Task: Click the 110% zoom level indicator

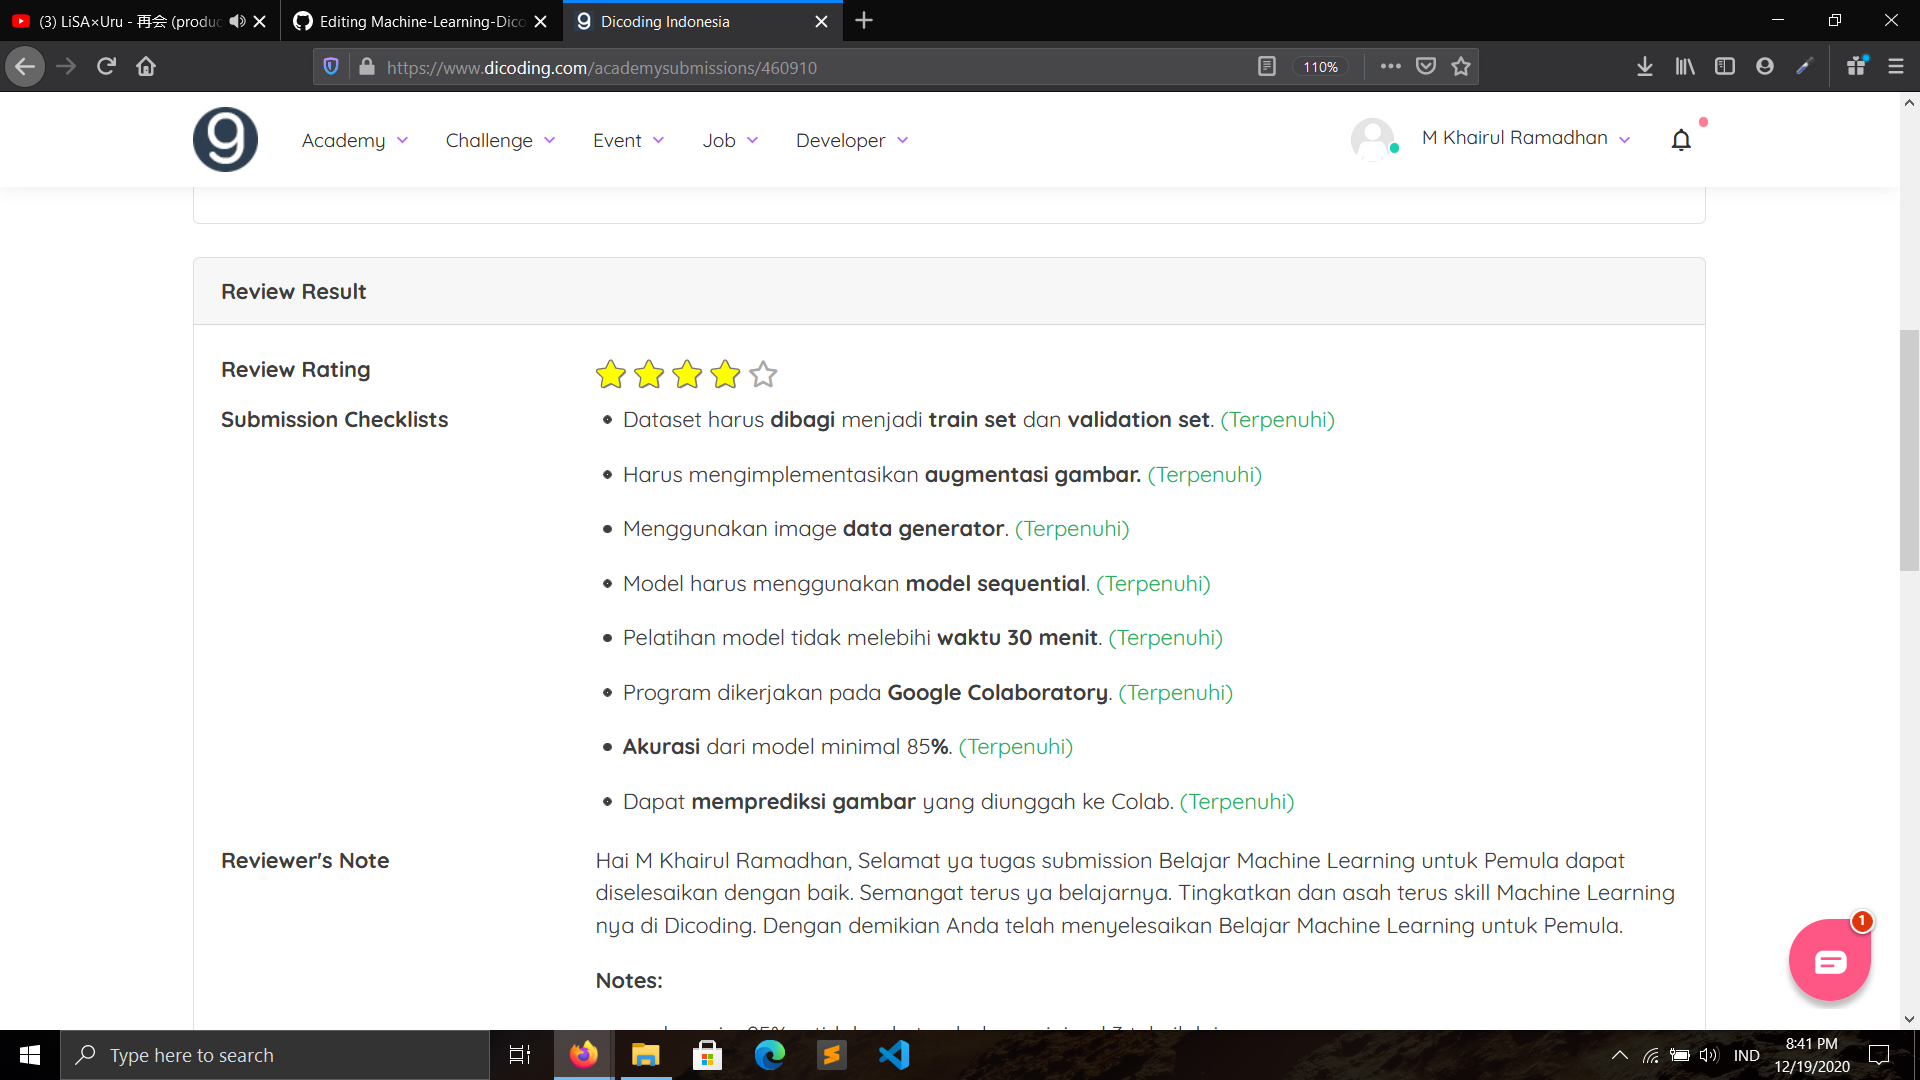Action: pyautogui.click(x=1320, y=67)
